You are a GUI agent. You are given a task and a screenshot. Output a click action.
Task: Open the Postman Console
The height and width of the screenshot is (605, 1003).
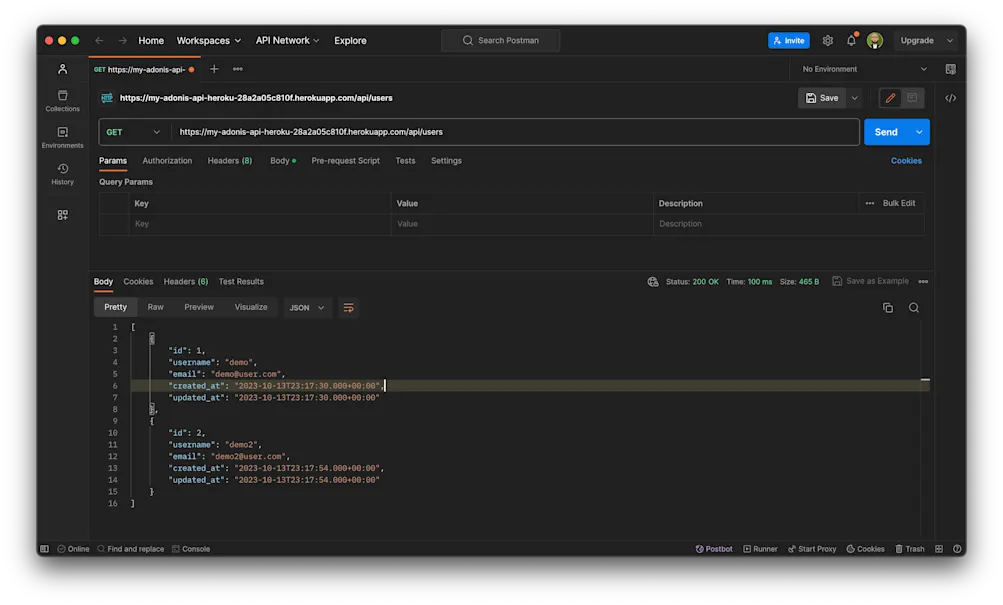click(x=190, y=548)
